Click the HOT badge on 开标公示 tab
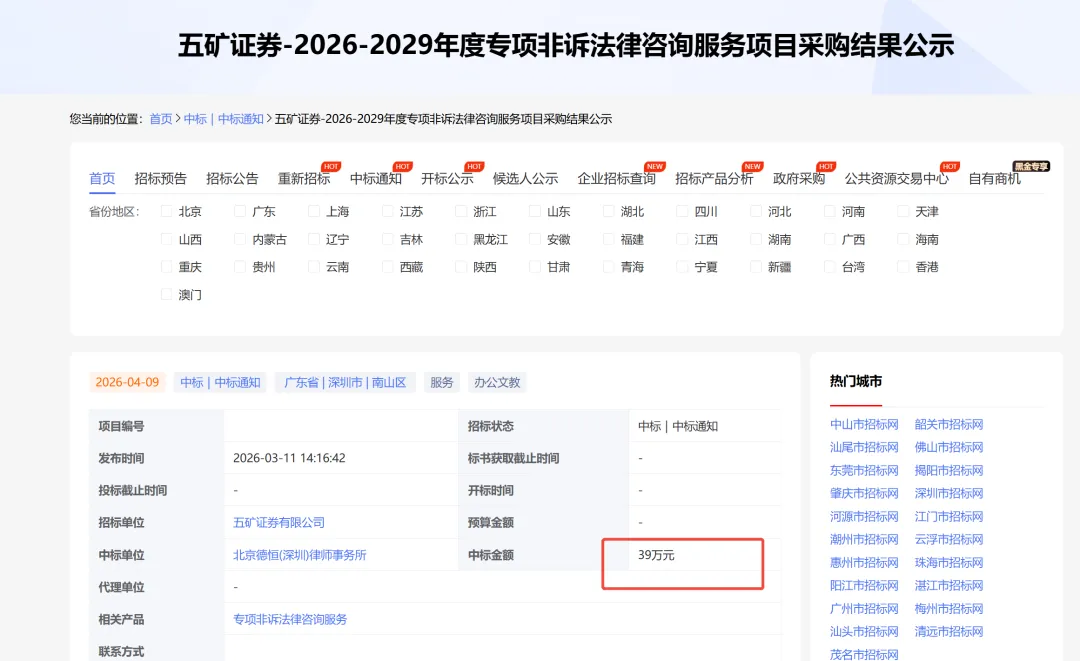This screenshot has width=1080, height=661. pyautogui.click(x=474, y=164)
